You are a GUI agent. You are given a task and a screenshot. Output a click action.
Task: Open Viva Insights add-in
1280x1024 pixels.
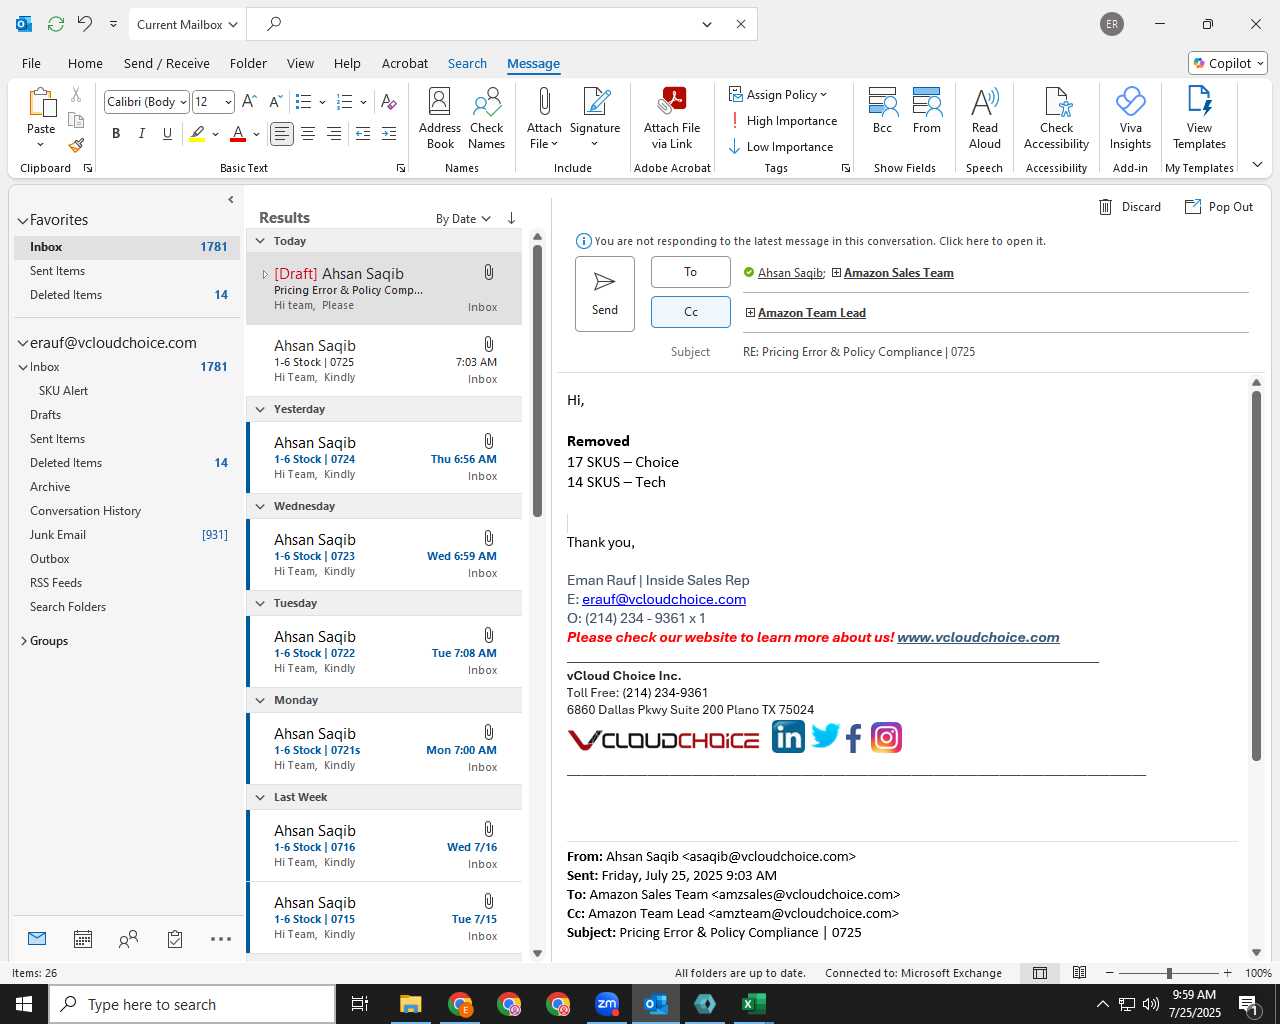(x=1130, y=118)
